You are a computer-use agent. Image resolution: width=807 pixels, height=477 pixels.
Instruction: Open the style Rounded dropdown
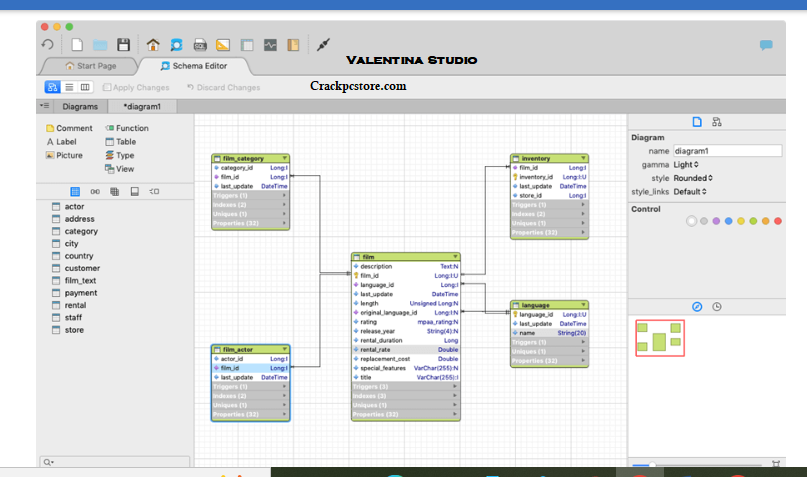point(689,178)
